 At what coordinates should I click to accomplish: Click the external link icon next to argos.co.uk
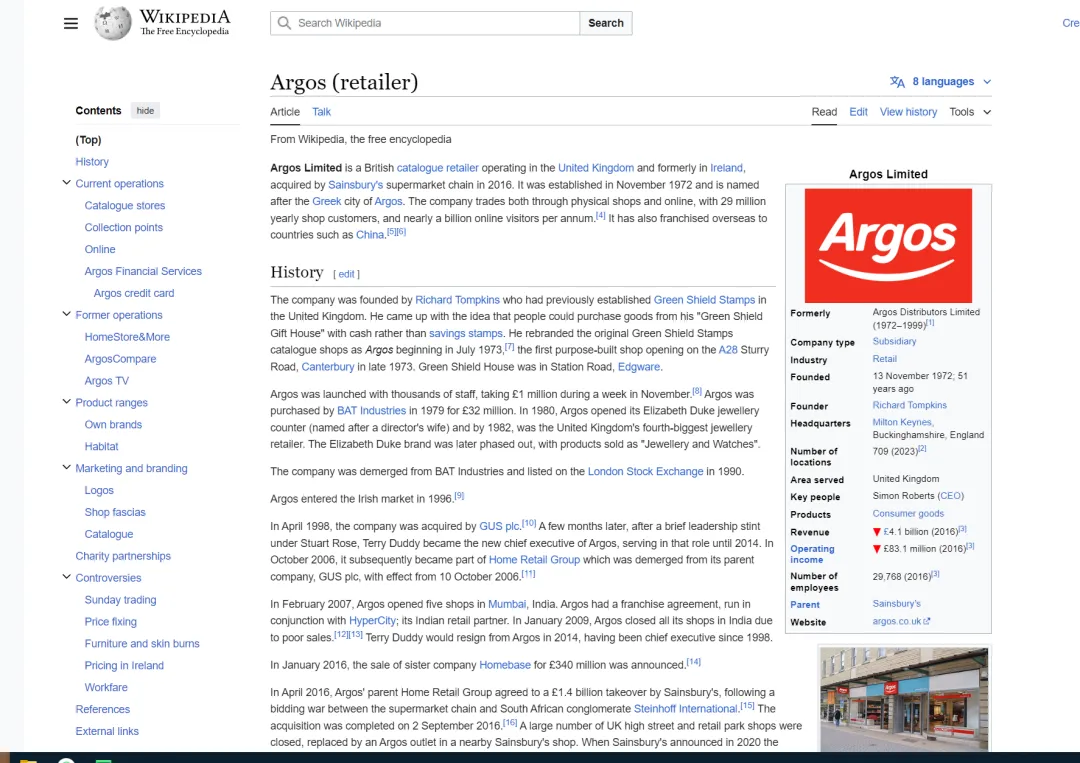[x=927, y=621]
